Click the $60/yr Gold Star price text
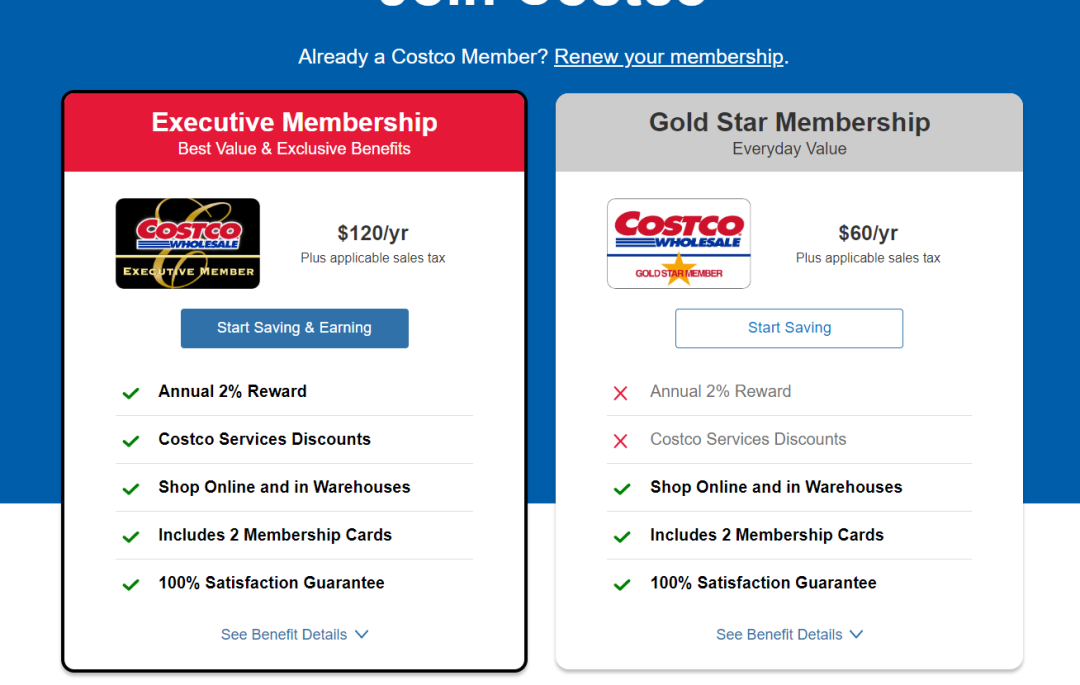1080x685 pixels. click(868, 233)
